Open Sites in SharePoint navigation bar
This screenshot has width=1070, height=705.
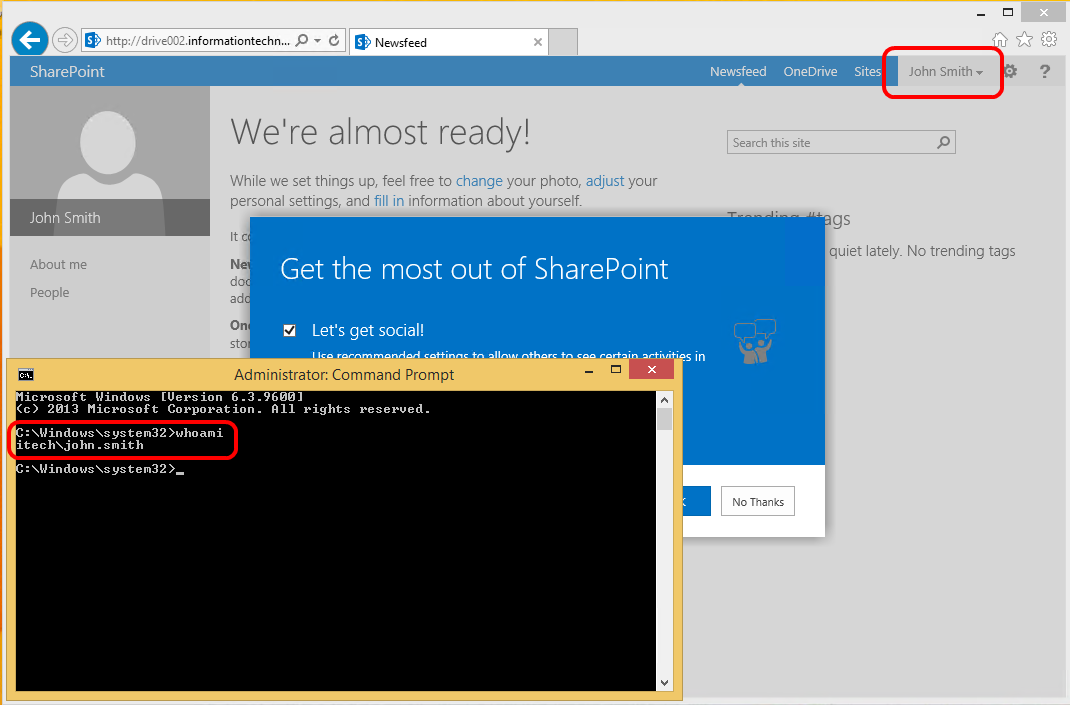[x=867, y=72]
